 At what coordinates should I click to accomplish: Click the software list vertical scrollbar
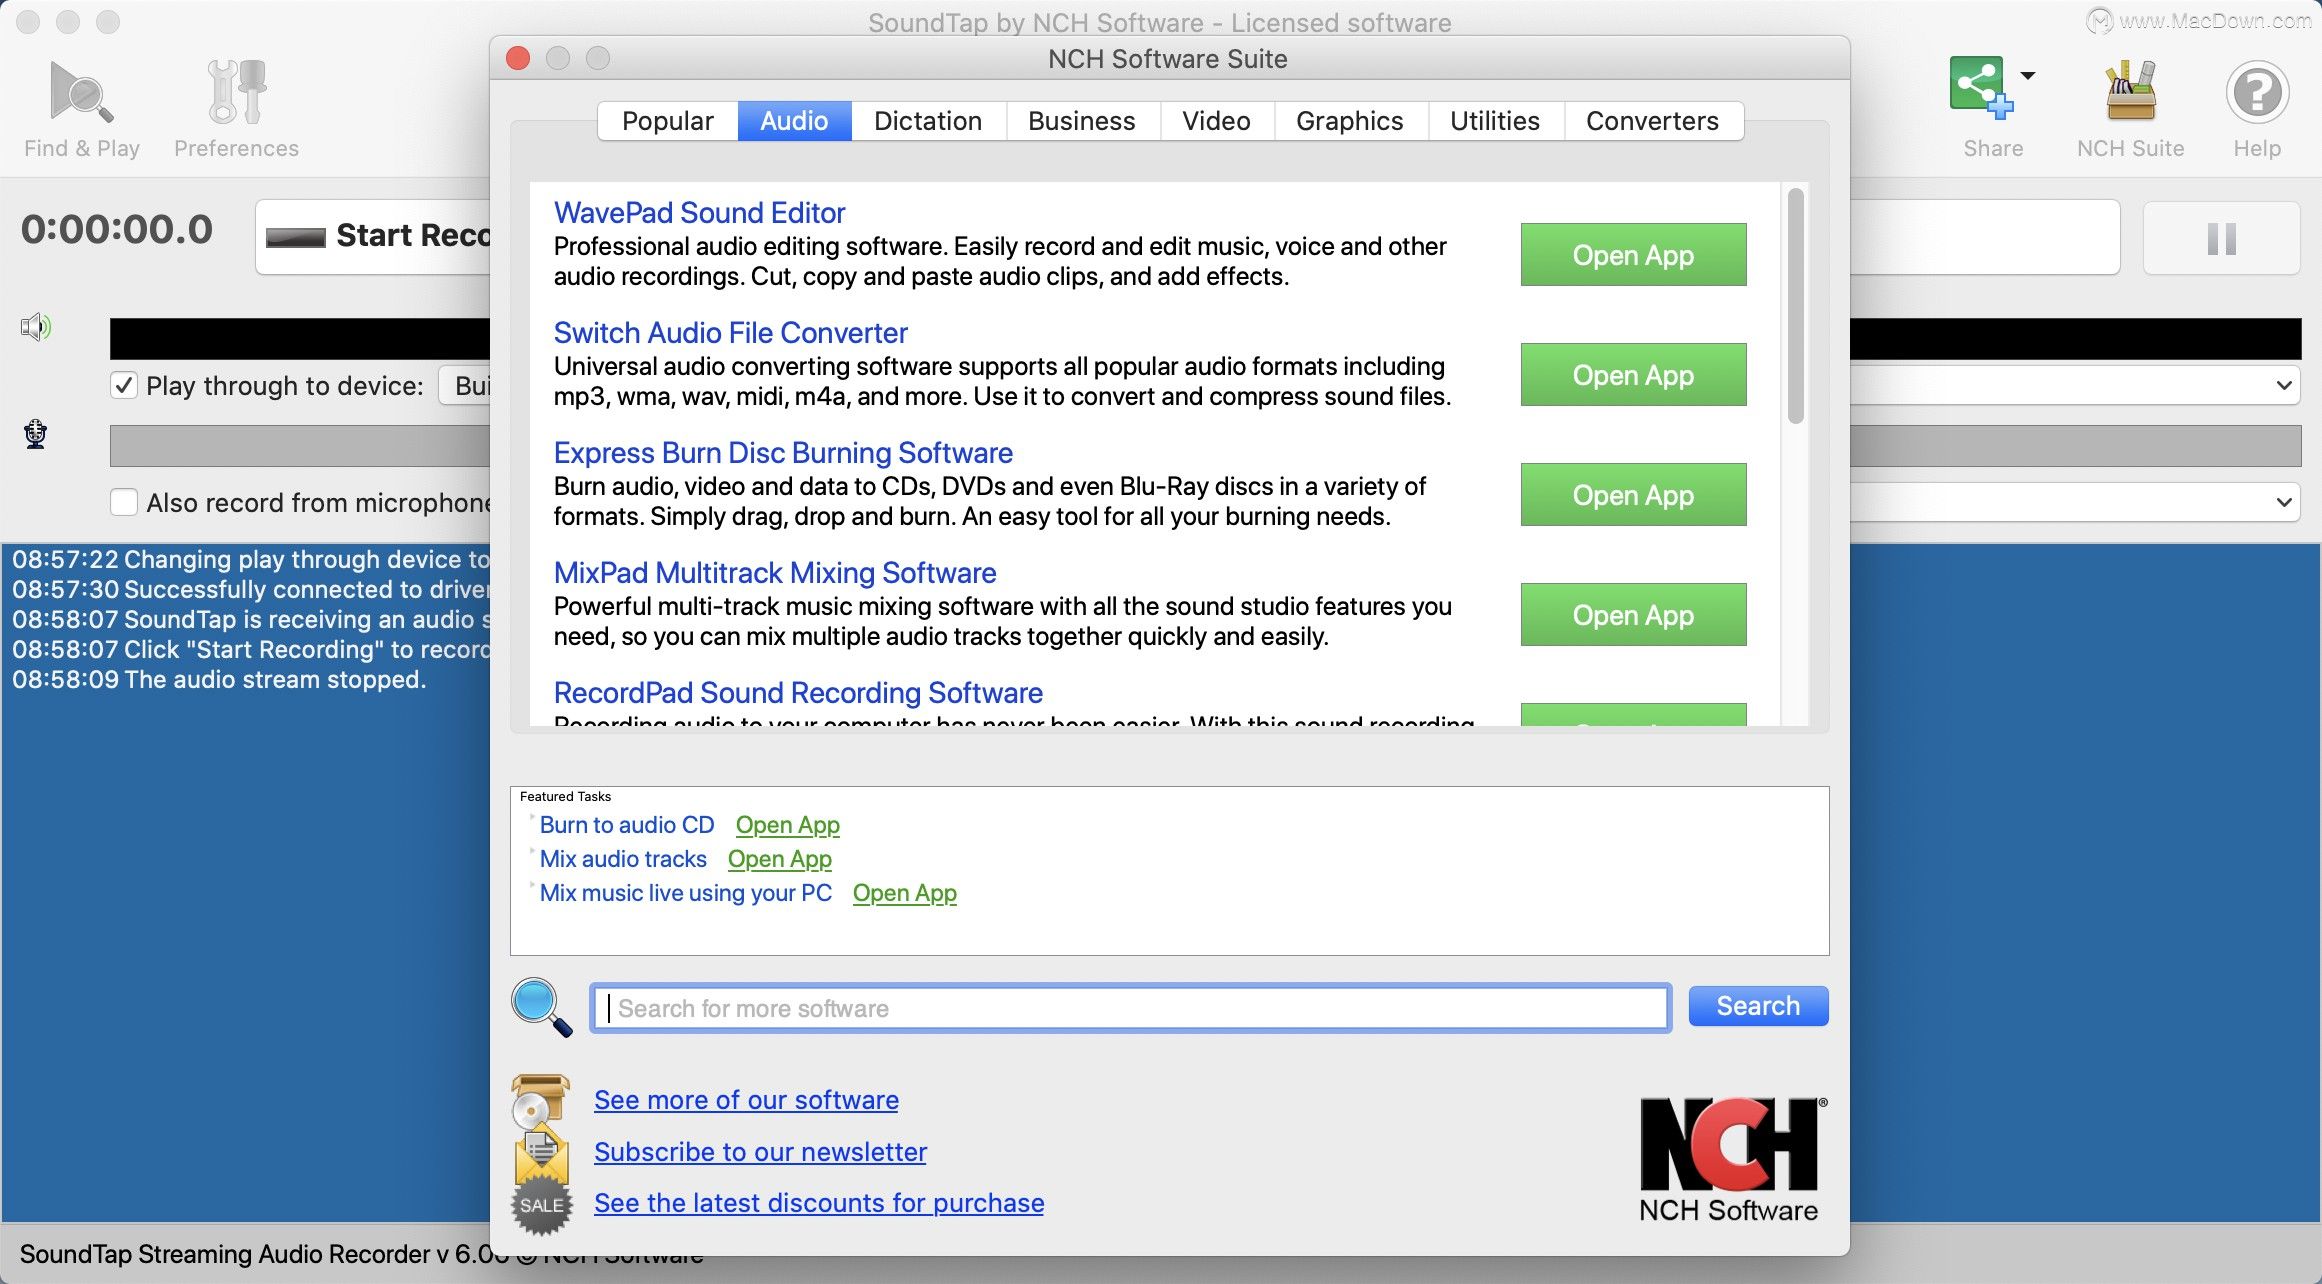[x=1796, y=306]
